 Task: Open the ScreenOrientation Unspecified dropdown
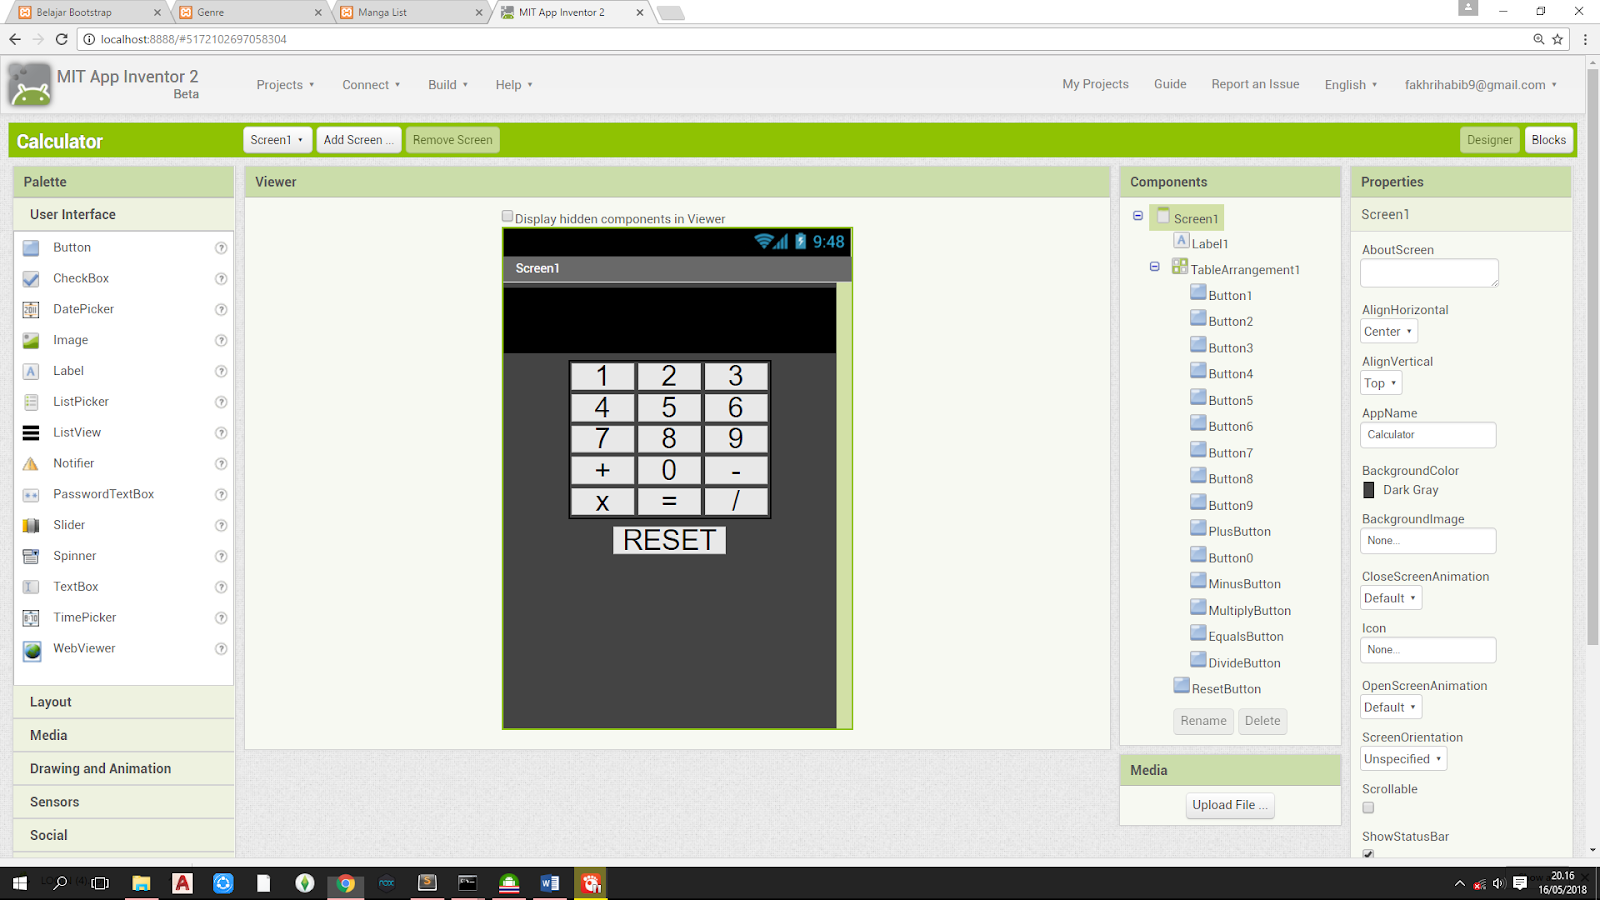pyautogui.click(x=1402, y=758)
